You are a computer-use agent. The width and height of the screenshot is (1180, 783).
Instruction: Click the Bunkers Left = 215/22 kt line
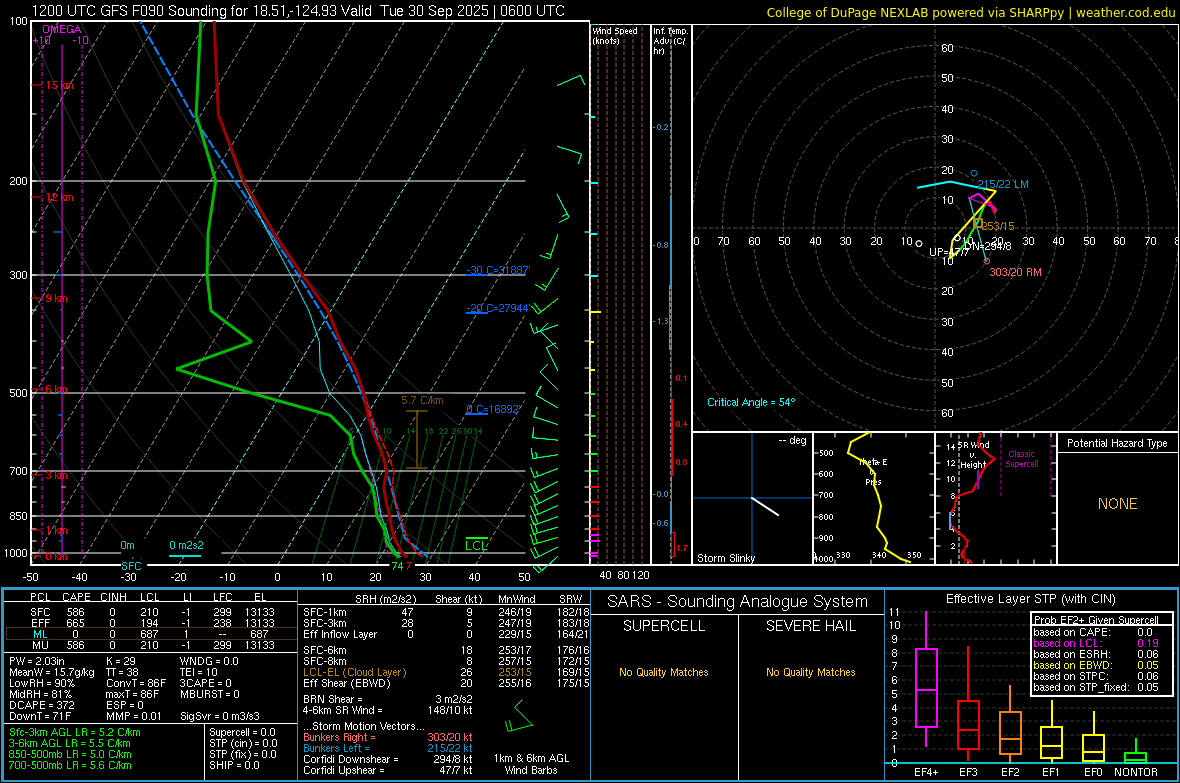[388, 748]
